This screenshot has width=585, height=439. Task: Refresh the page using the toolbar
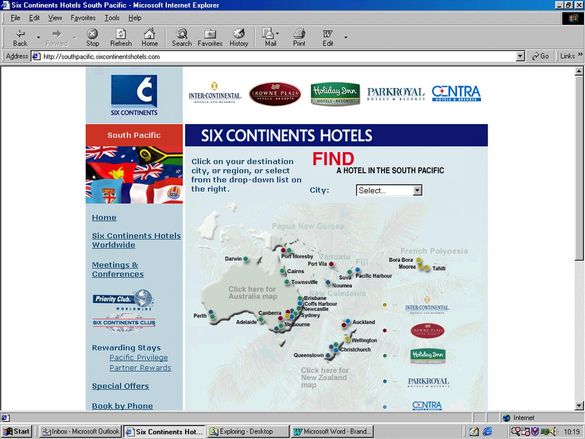click(x=121, y=37)
